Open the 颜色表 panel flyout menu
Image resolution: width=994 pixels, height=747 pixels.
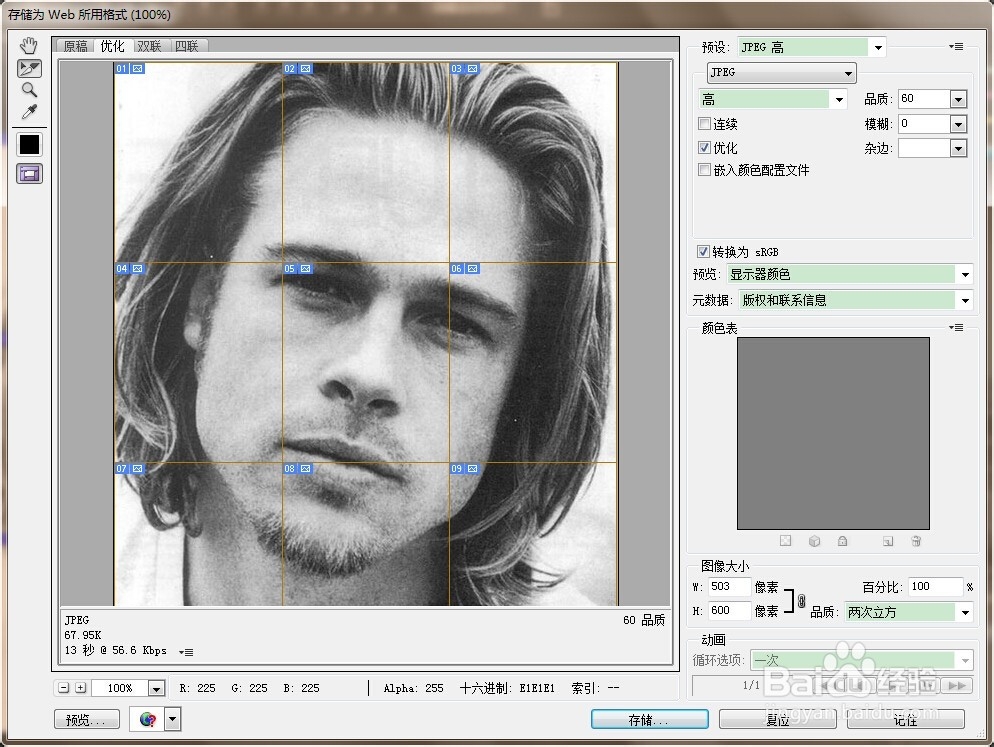pos(956,328)
